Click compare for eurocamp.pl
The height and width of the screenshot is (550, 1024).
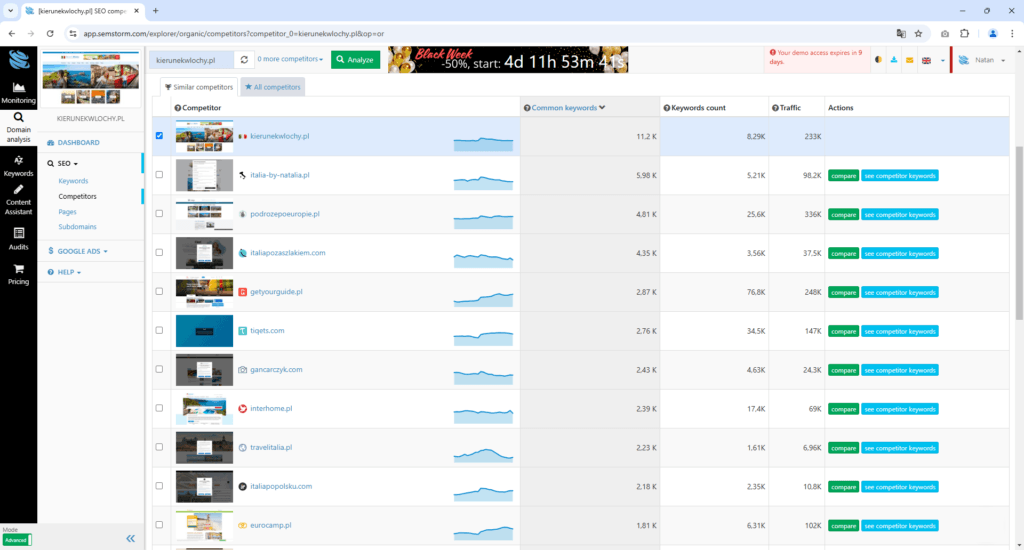point(843,526)
